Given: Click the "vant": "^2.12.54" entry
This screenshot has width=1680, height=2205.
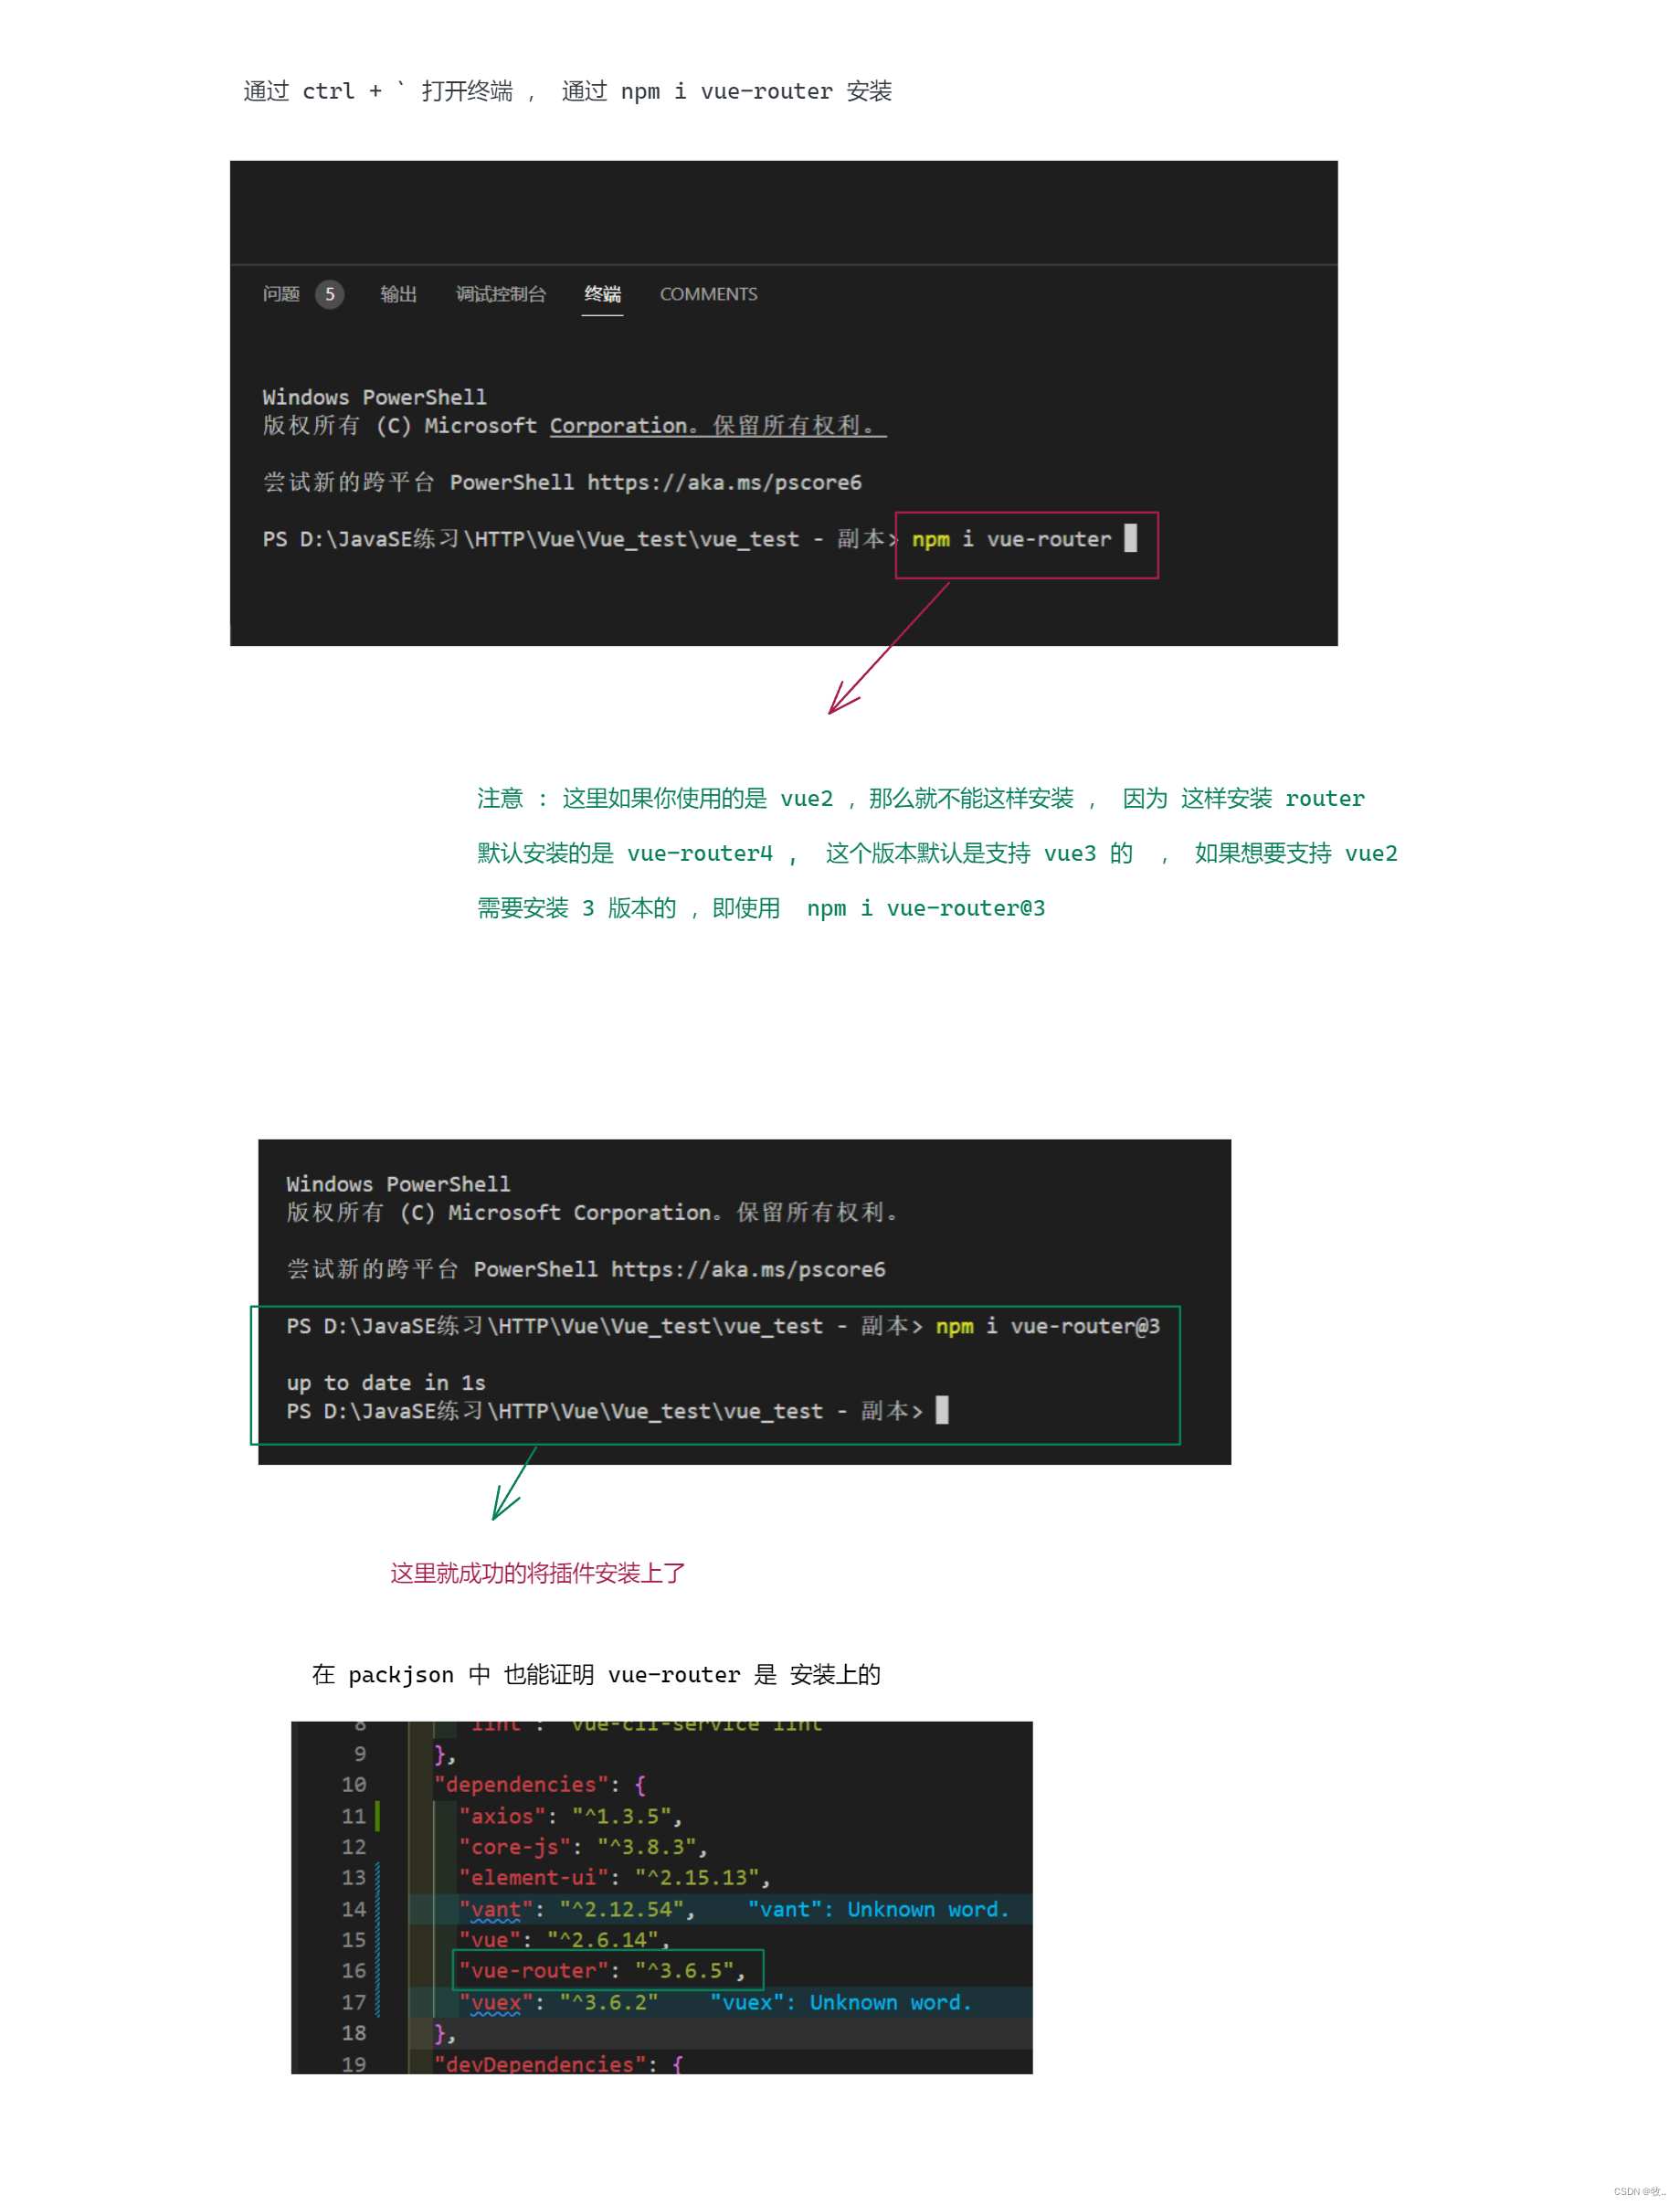Looking at the screenshot, I should (577, 1909).
